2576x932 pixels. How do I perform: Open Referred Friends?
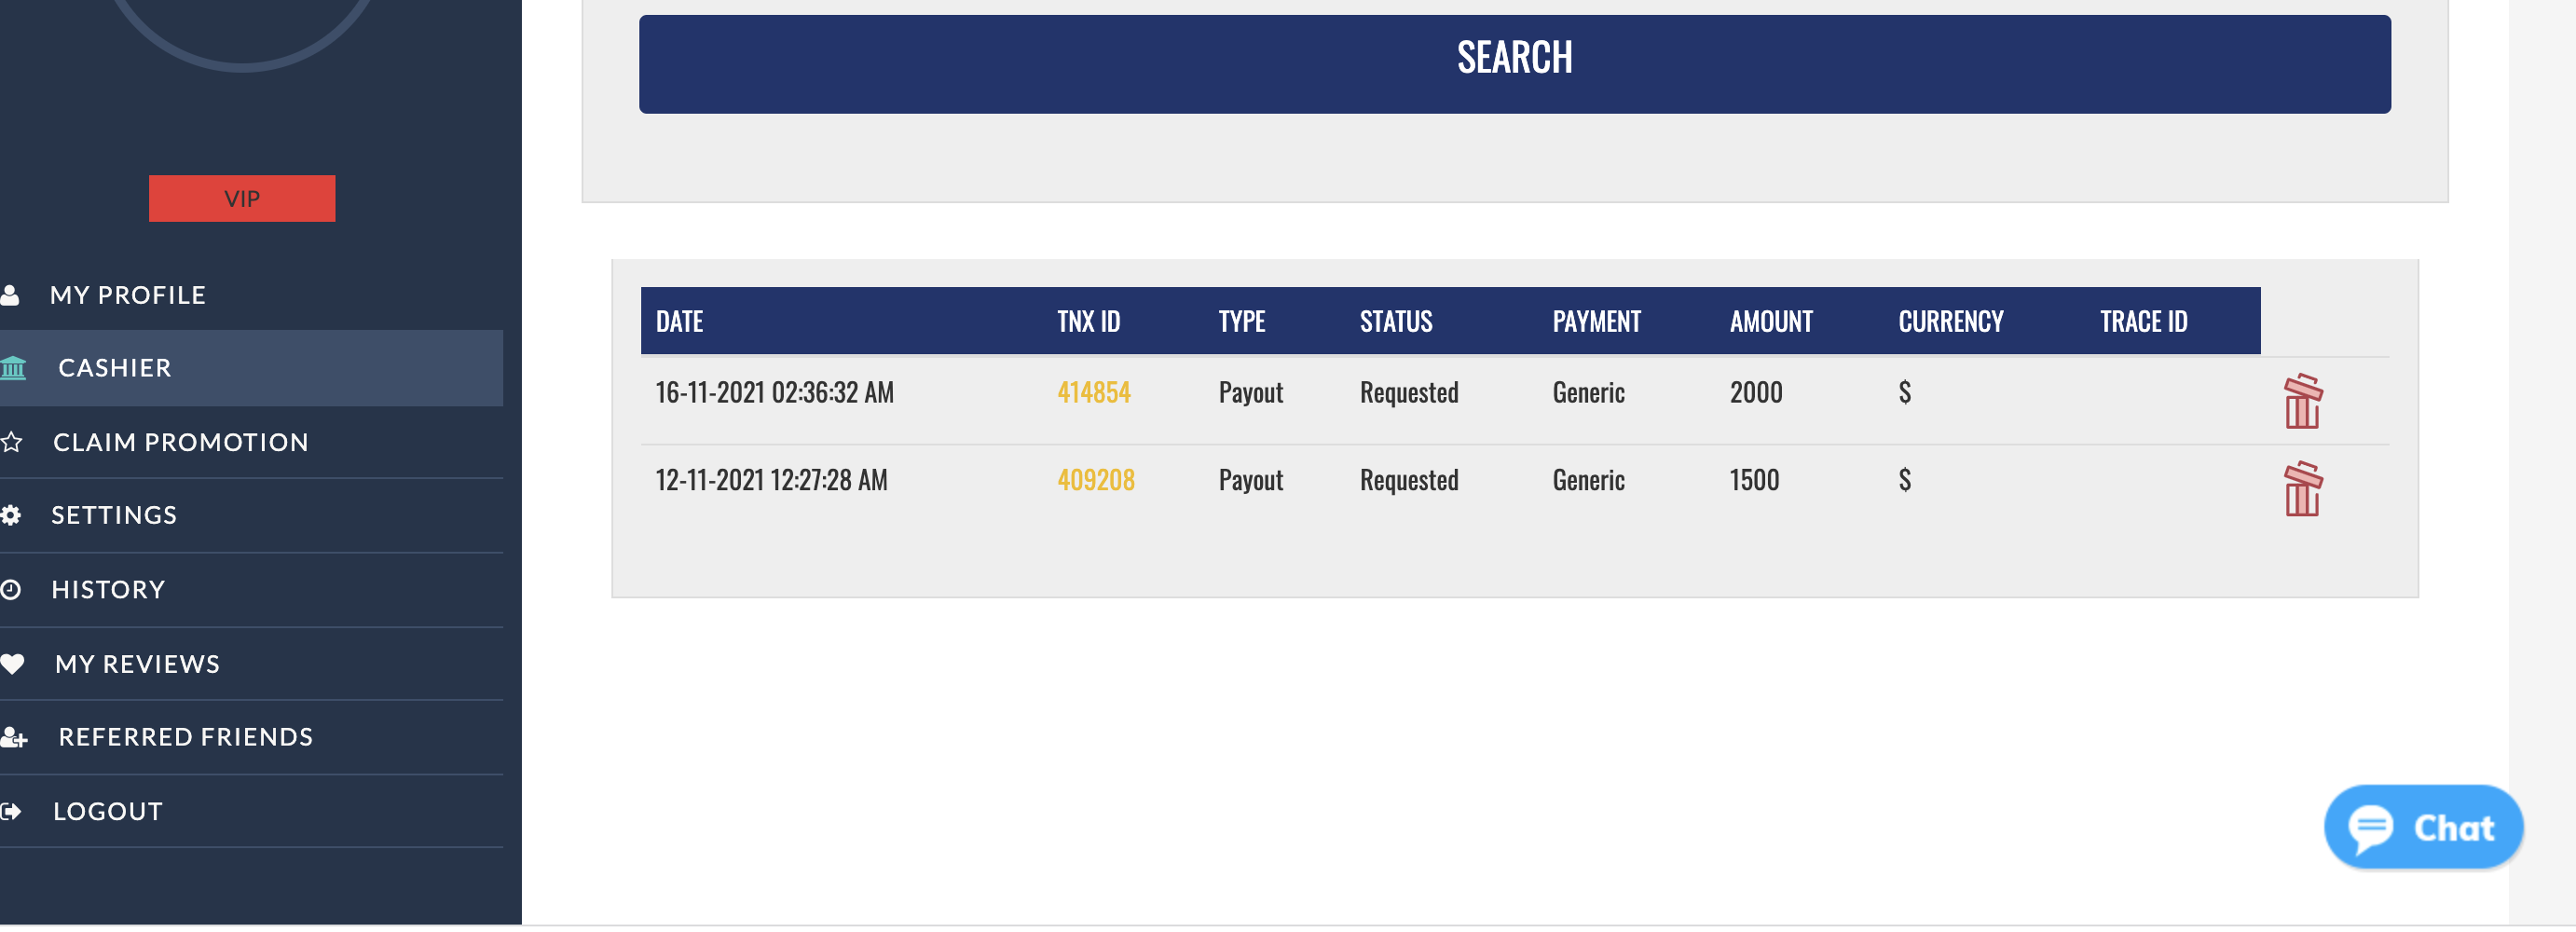[186, 739]
